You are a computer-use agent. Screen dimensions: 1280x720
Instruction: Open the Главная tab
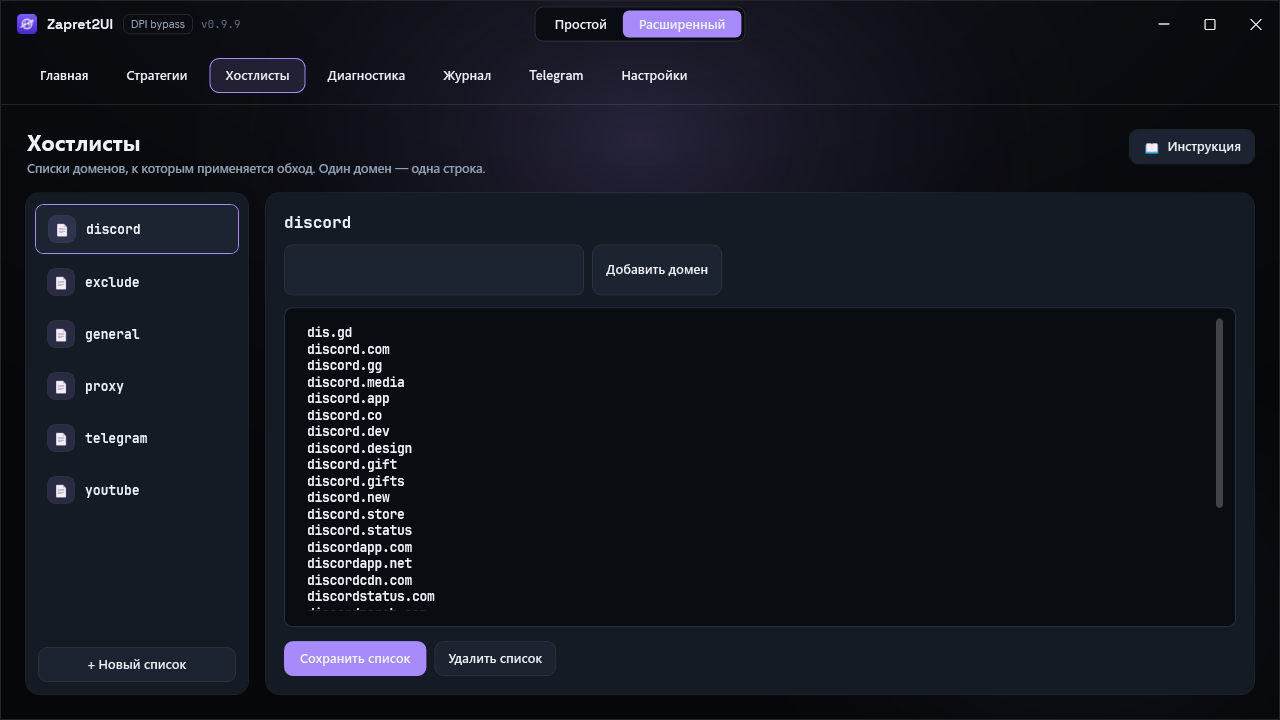pos(64,75)
